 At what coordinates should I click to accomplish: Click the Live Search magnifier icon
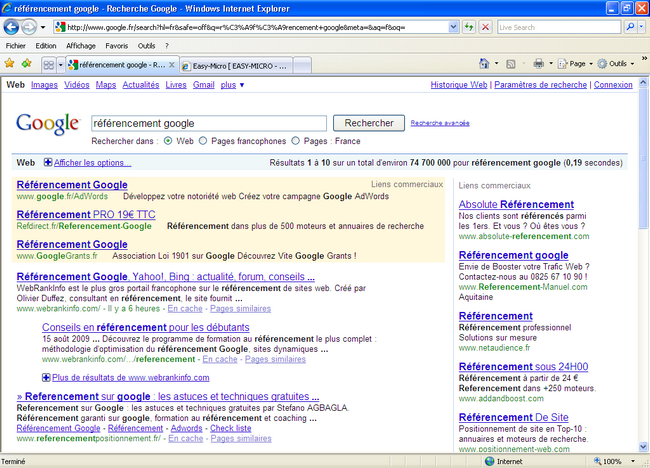click(x=630, y=27)
